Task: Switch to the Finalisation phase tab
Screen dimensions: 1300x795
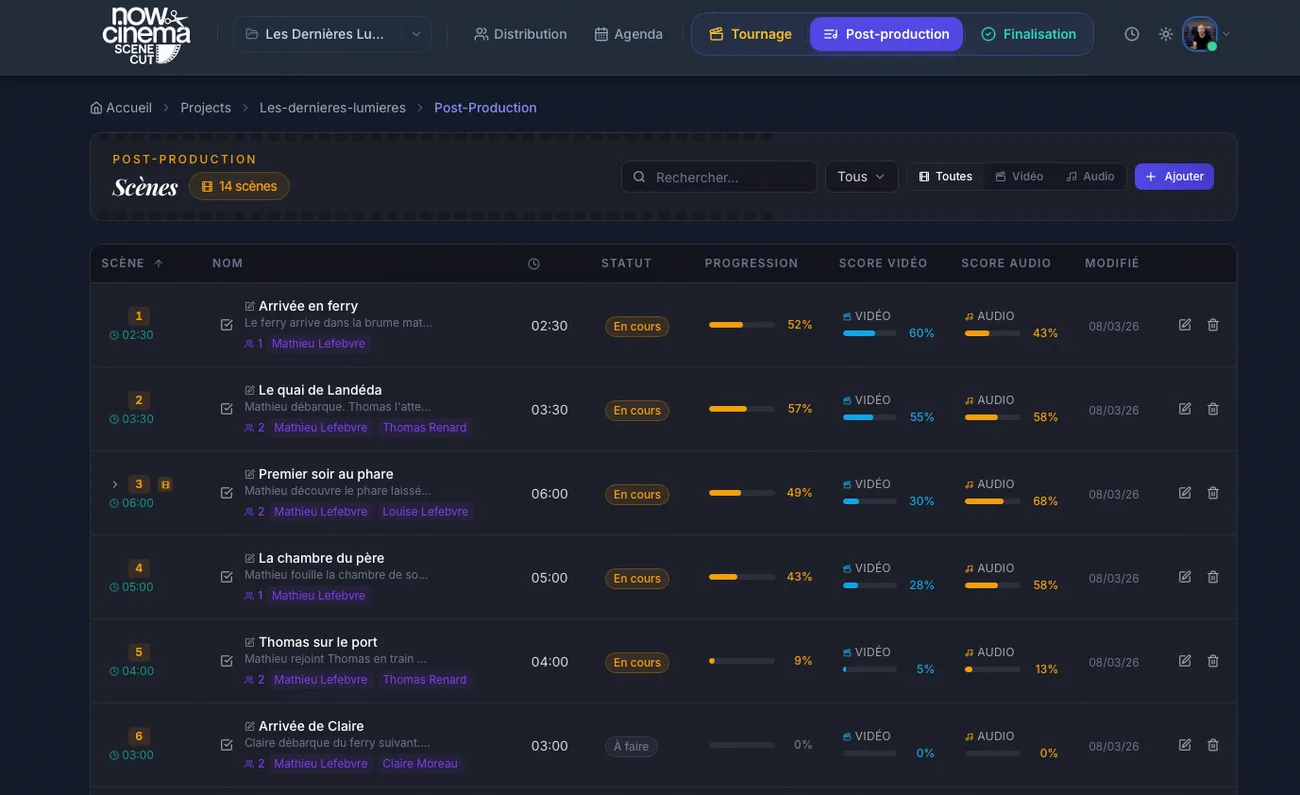Action: pos(1029,34)
